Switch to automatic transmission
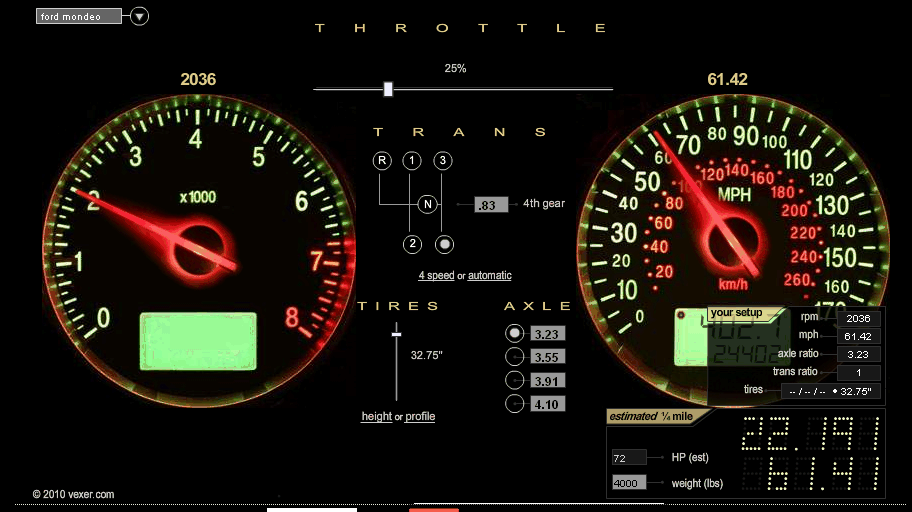Image resolution: width=912 pixels, height=512 pixels. tap(489, 276)
